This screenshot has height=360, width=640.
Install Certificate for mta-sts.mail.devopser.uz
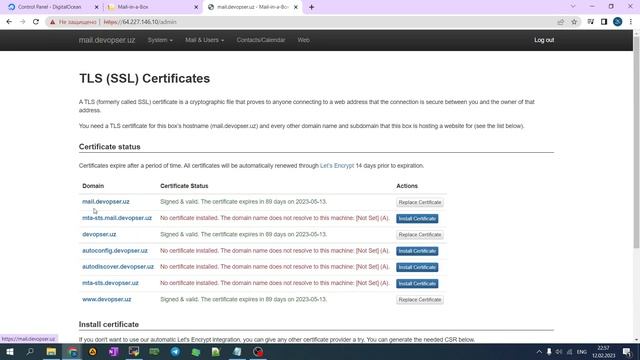[x=417, y=218]
